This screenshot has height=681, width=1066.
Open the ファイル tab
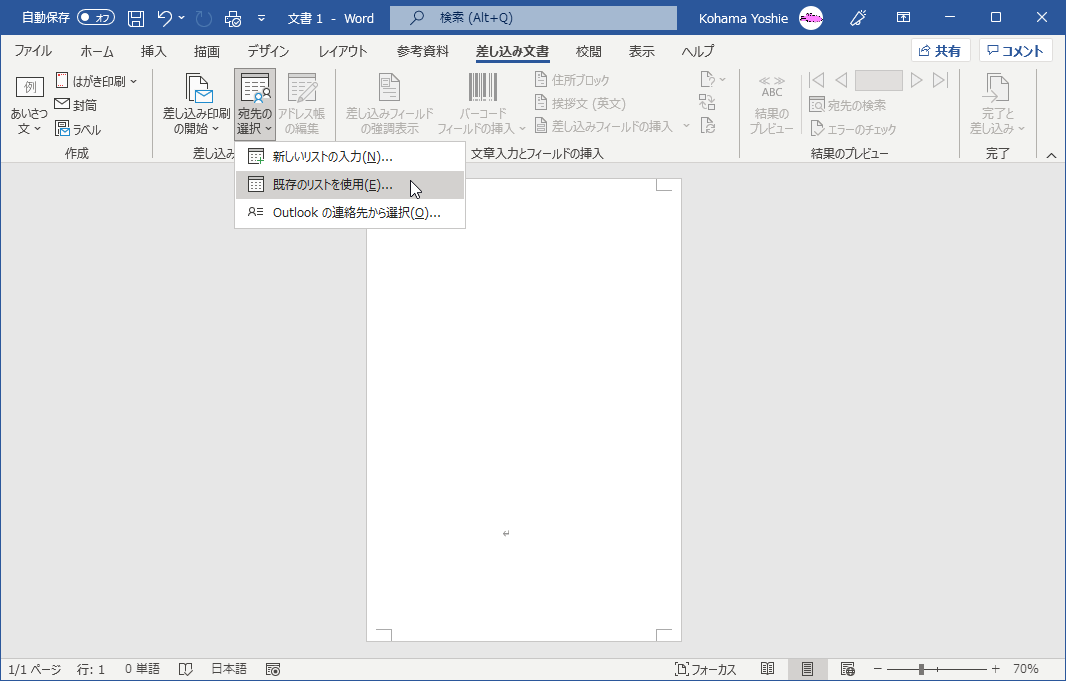pyautogui.click(x=33, y=51)
